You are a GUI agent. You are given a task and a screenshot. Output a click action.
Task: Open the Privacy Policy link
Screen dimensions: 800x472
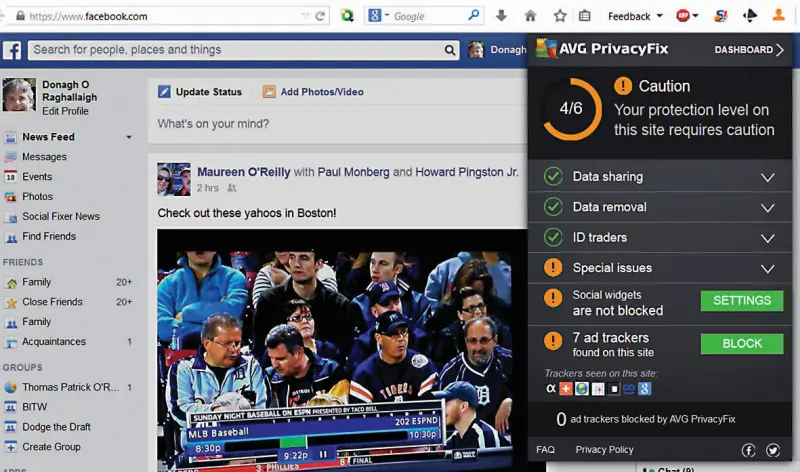[604, 450]
